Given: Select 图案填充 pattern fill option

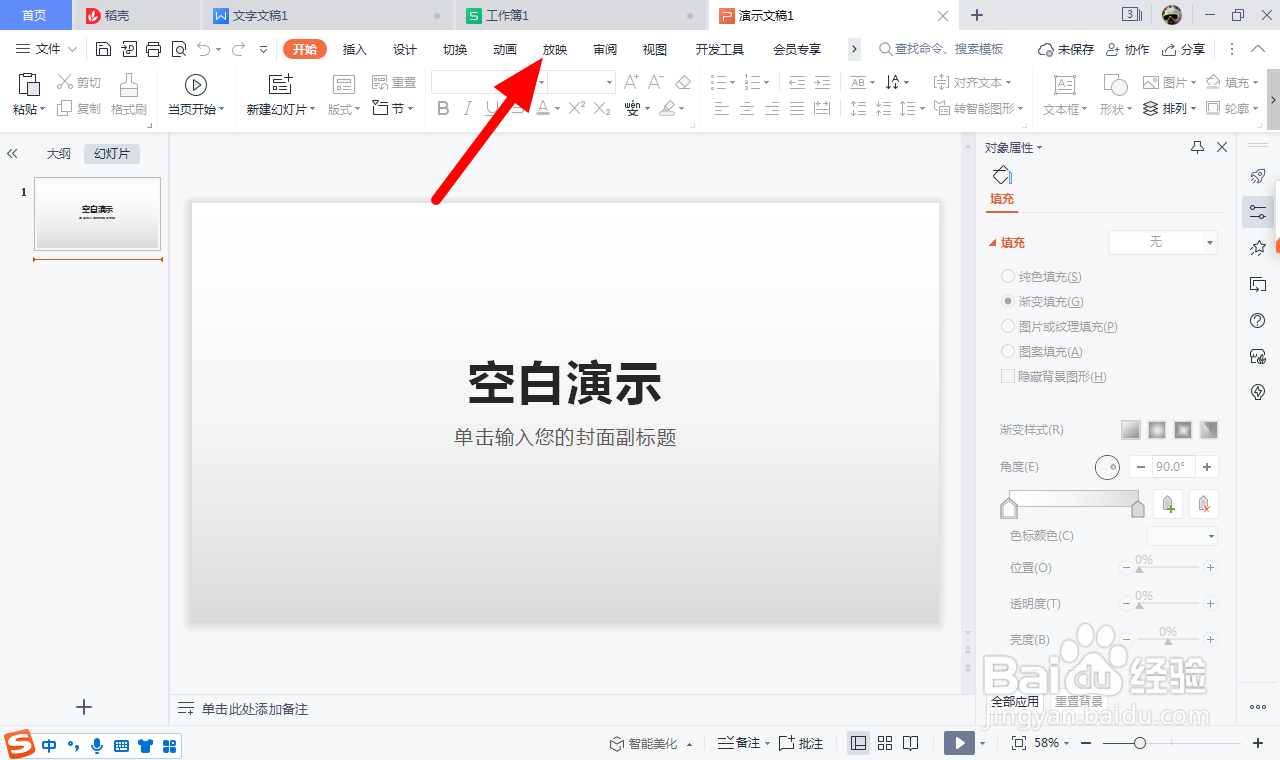Looking at the screenshot, I should (x=1040, y=351).
